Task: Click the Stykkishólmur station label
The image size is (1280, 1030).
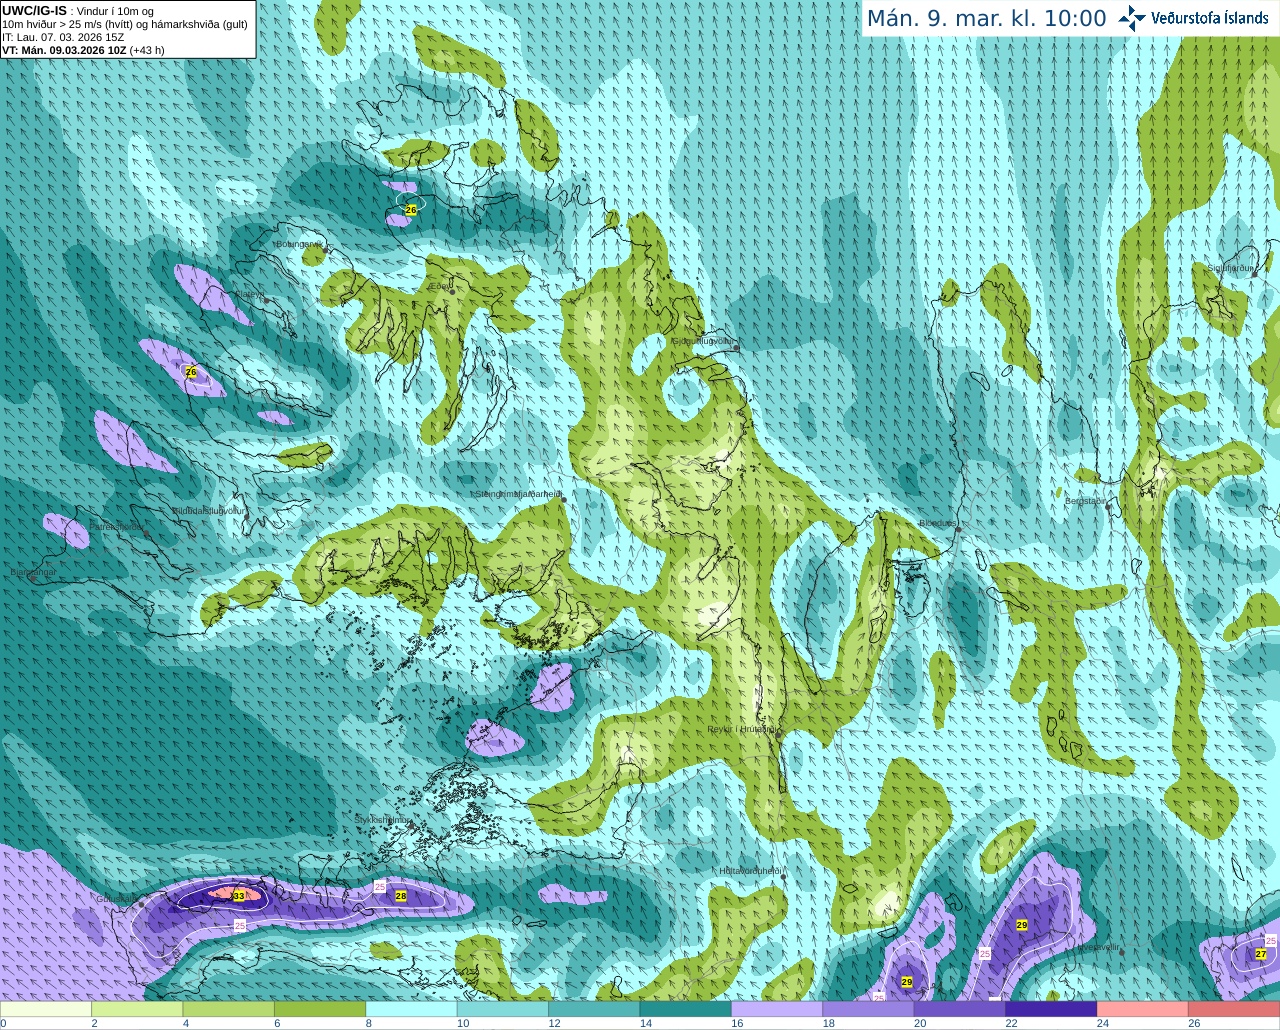Action: point(382,820)
